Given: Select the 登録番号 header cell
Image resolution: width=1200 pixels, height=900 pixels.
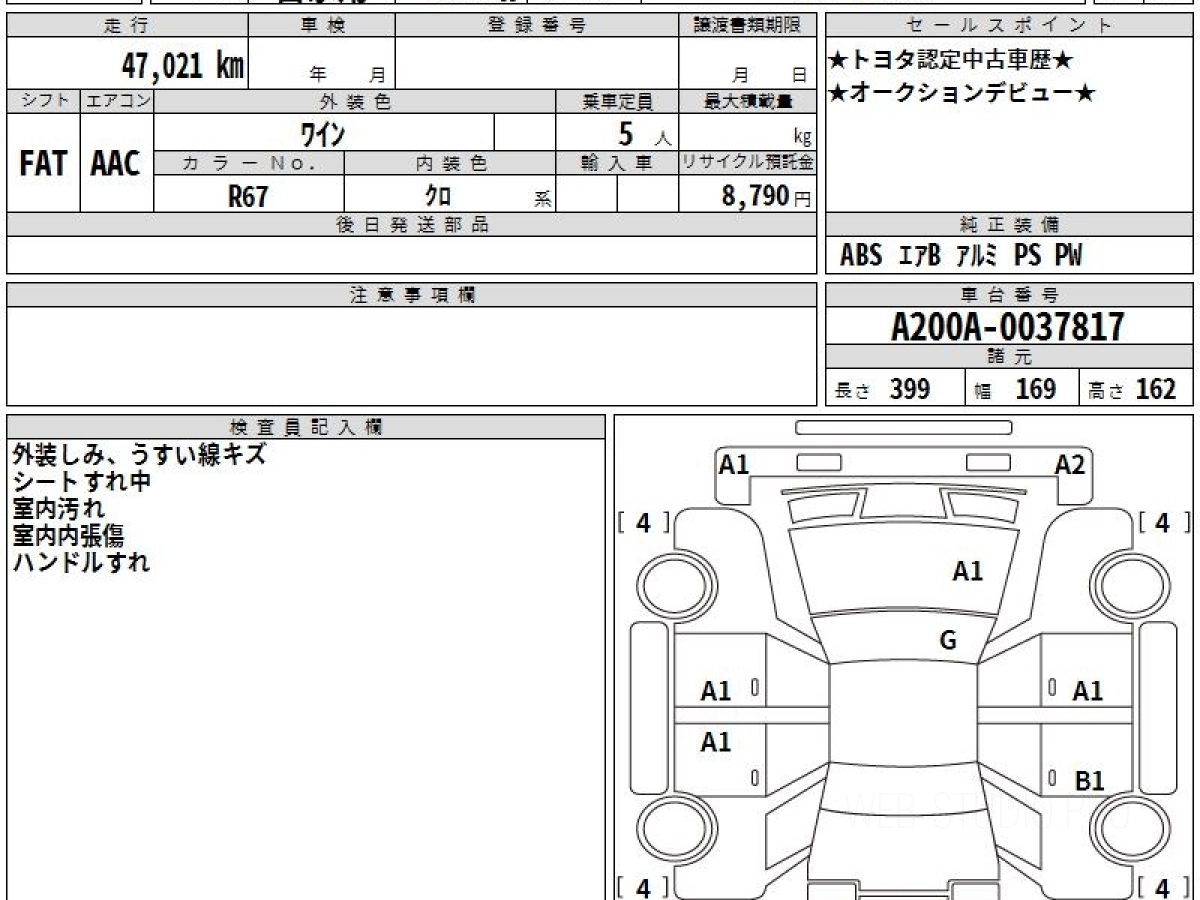Looking at the screenshot, I should 537,26.
